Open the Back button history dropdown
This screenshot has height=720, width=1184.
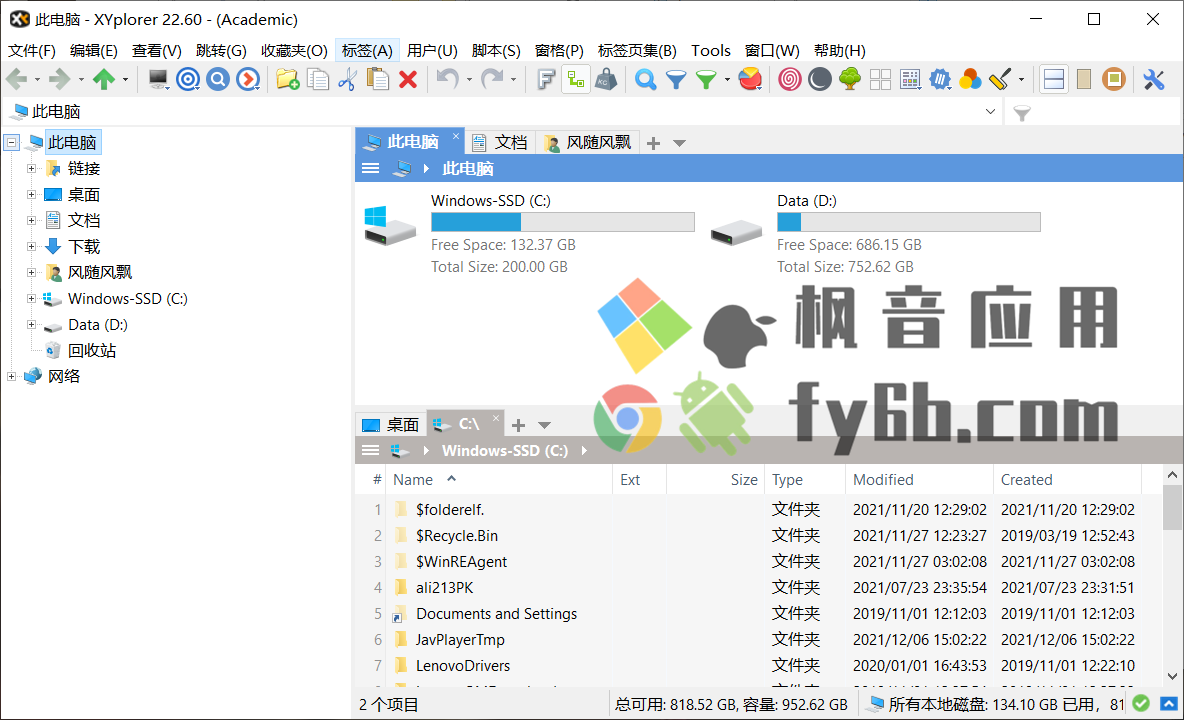click(37, 79)
